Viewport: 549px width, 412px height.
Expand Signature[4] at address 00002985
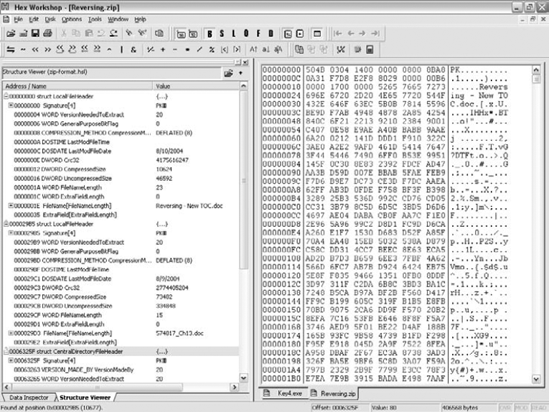(11, 232)
